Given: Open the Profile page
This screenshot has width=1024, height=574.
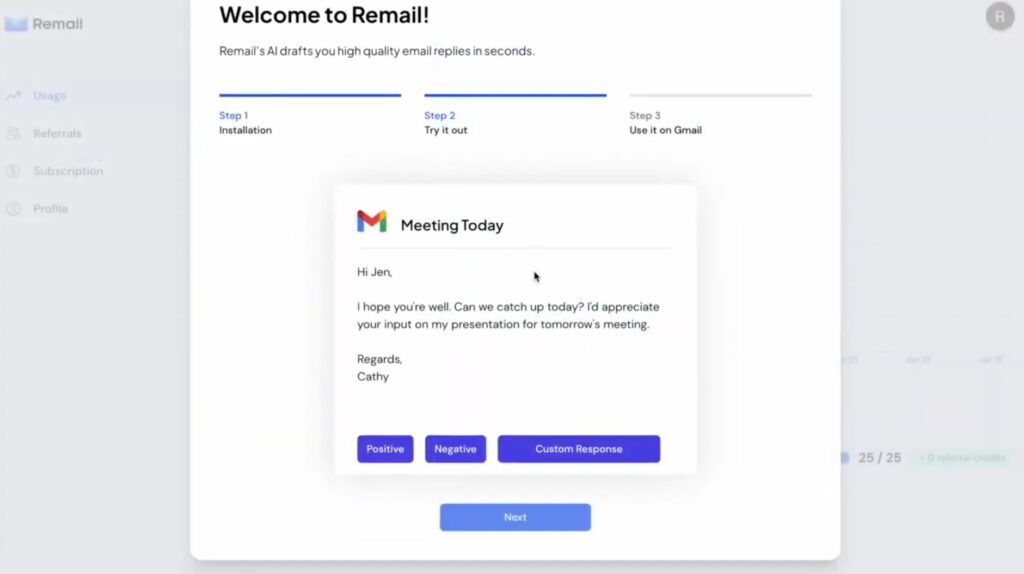Looking at the screenshot, I should coord(50,209).
